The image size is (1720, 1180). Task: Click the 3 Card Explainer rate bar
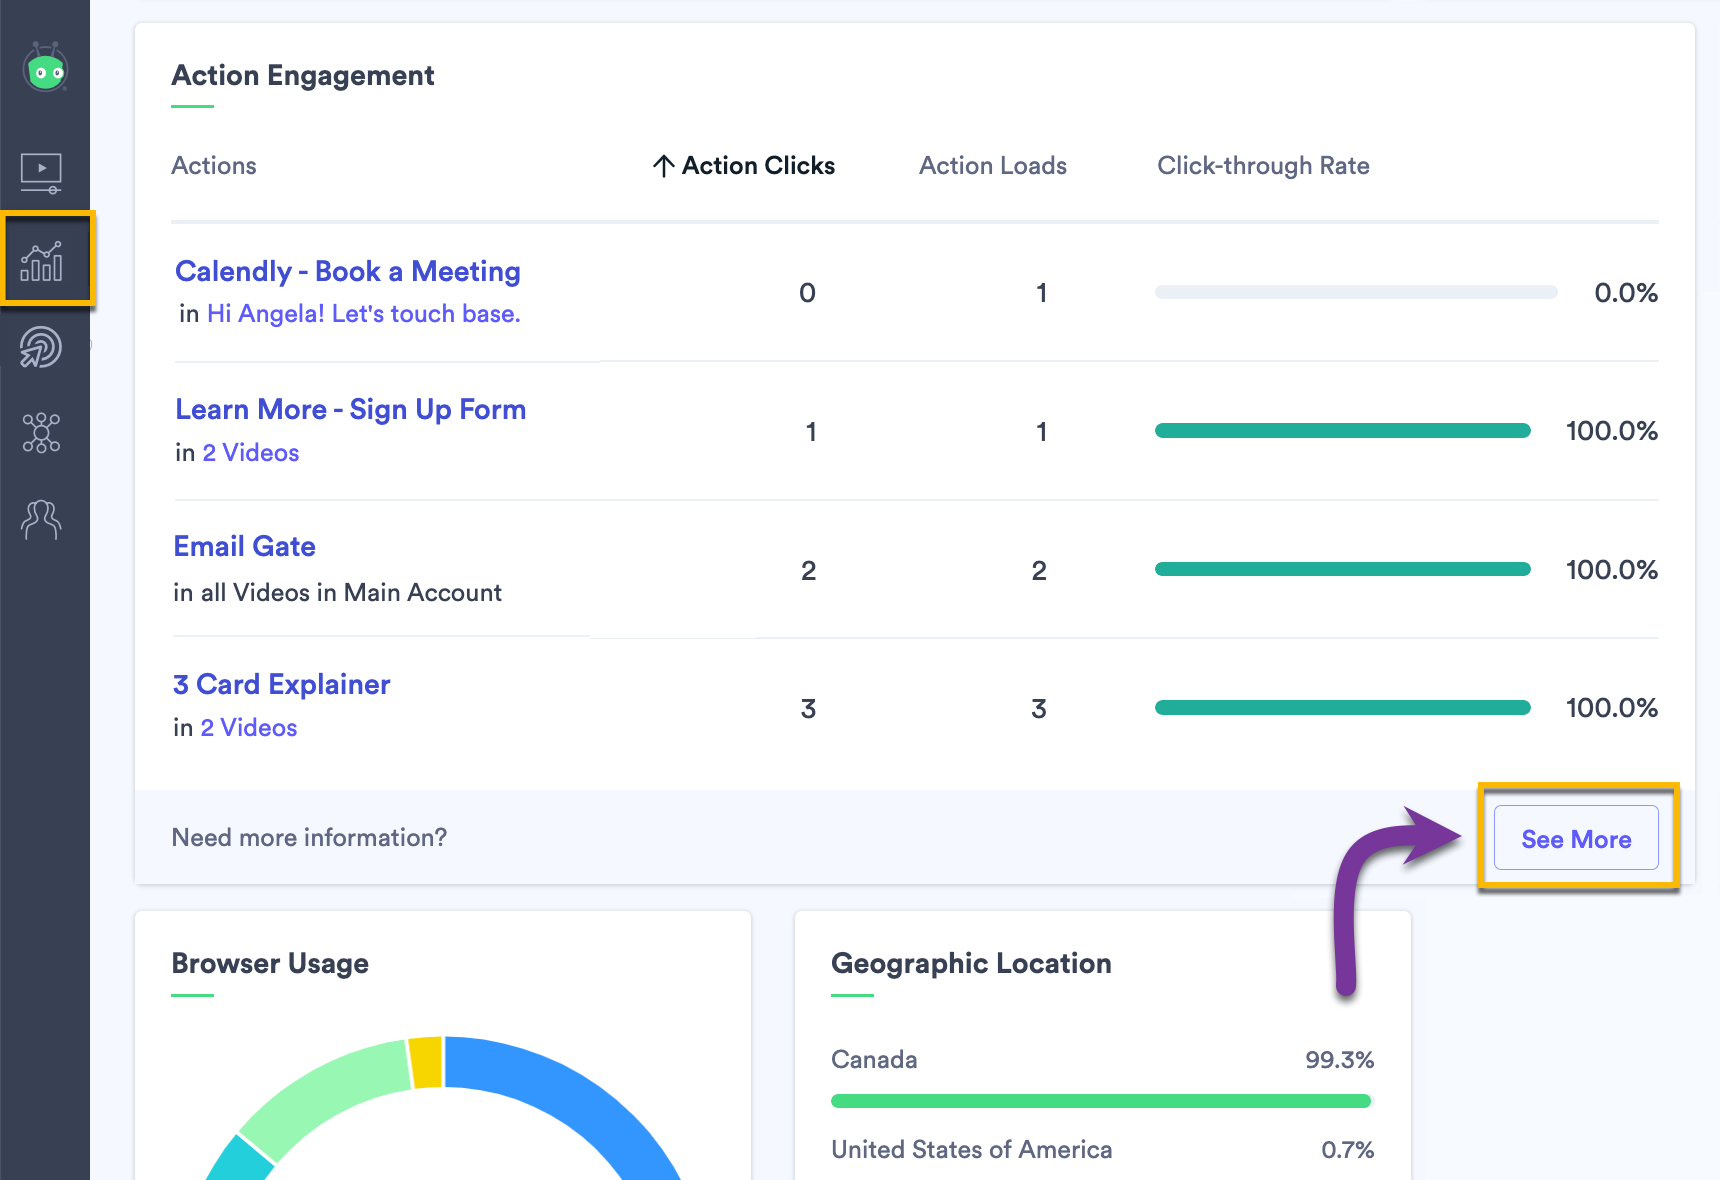tap(1343, 708)
